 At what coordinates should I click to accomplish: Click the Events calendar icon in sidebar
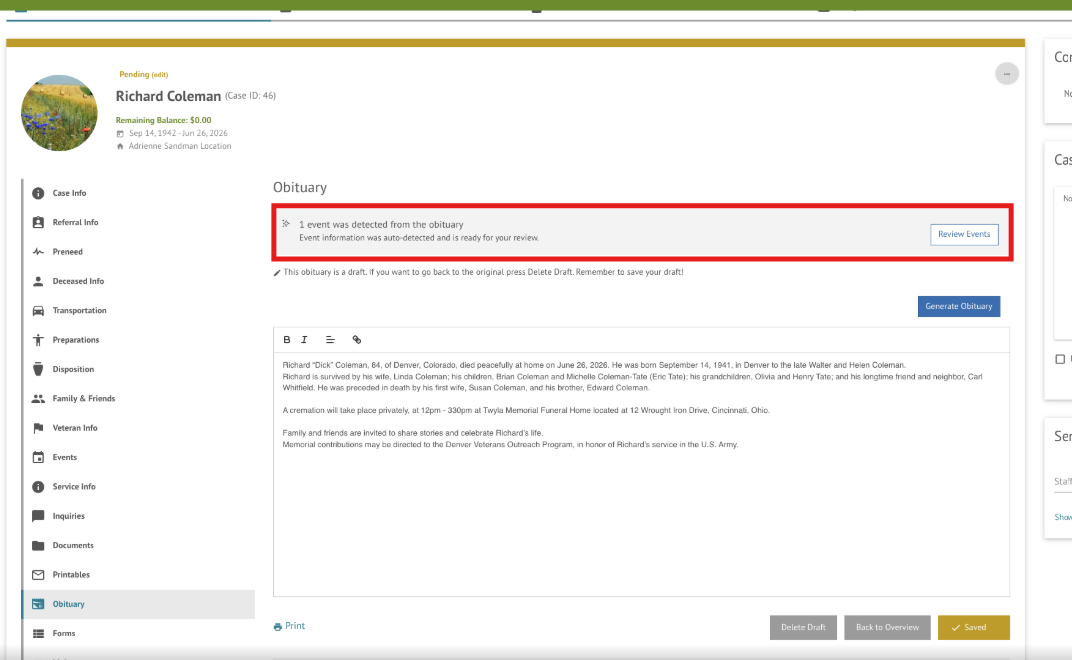click(x=38, y=458)
